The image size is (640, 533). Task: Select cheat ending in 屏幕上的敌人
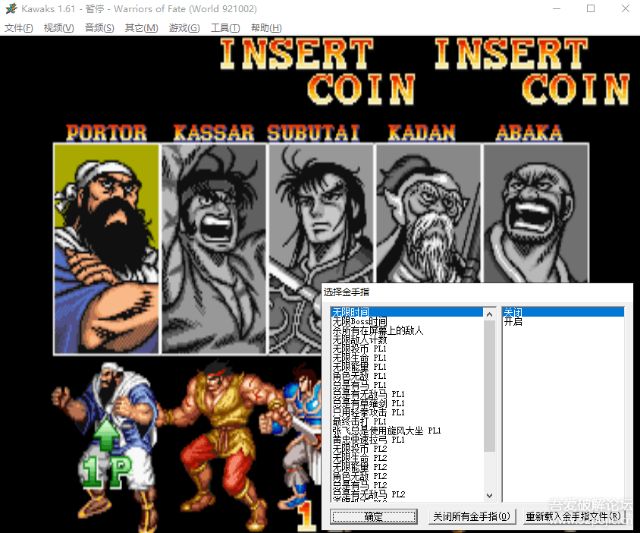[x=407, y=331]
